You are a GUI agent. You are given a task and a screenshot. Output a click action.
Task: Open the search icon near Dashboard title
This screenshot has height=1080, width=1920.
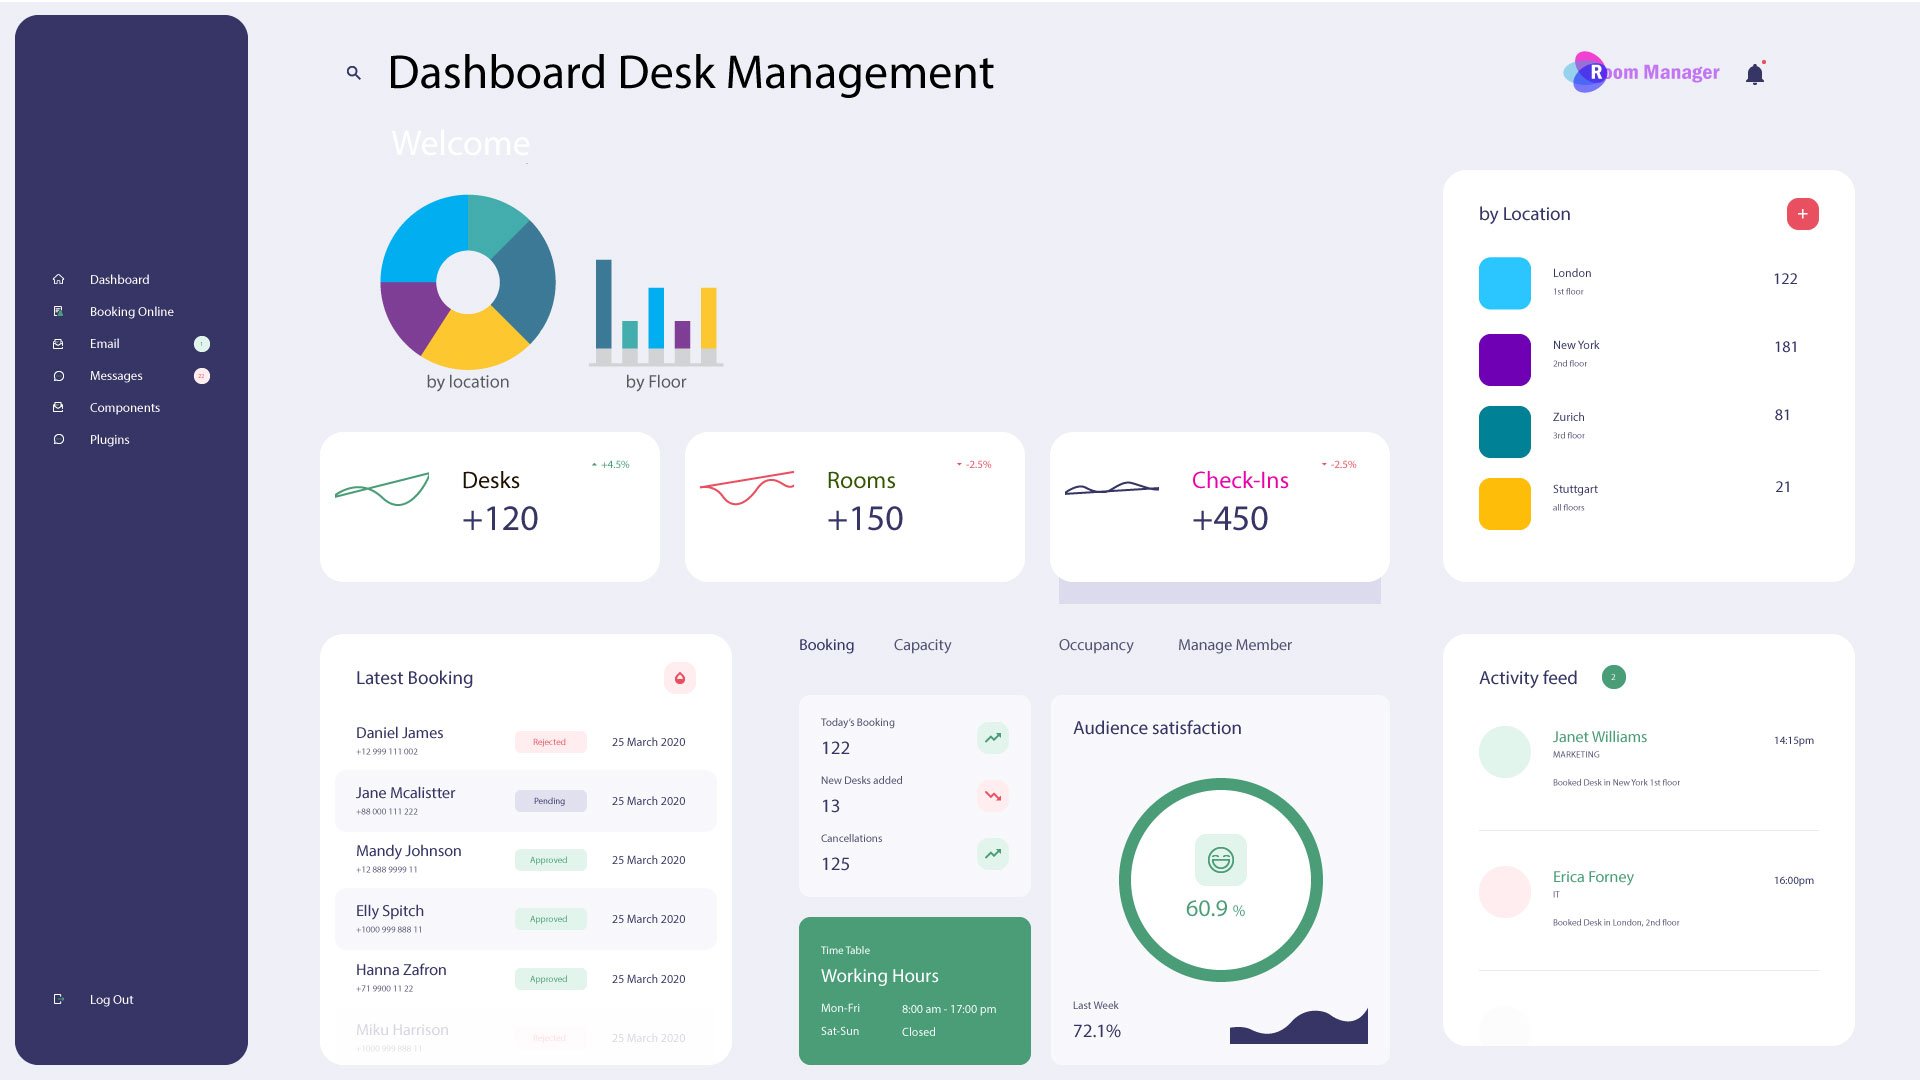pyautogui.click(x=353, y=72)
